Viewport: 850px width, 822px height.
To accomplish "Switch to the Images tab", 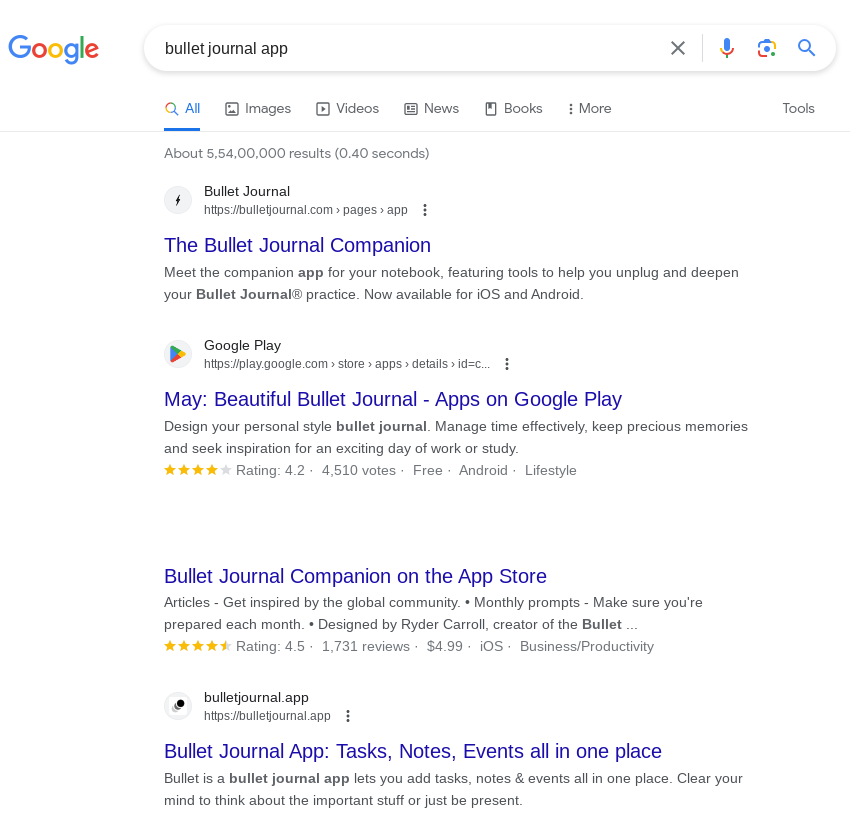I will (x=258, y=108).
